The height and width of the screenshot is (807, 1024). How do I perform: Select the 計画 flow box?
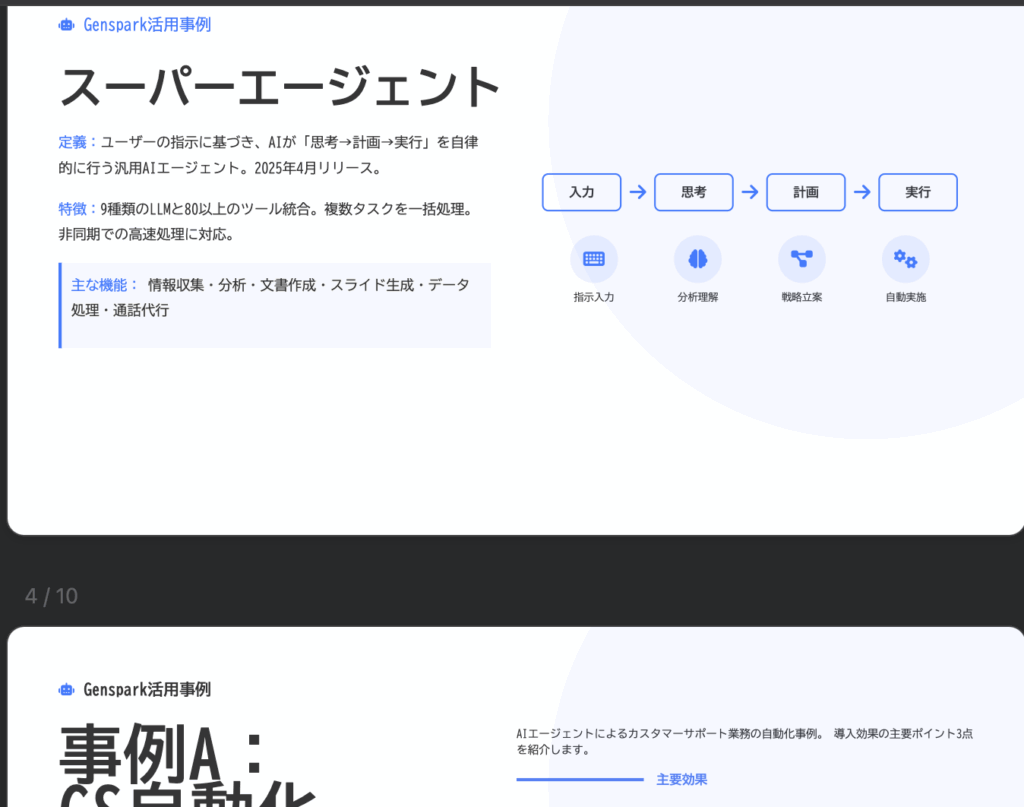point(806,192)
